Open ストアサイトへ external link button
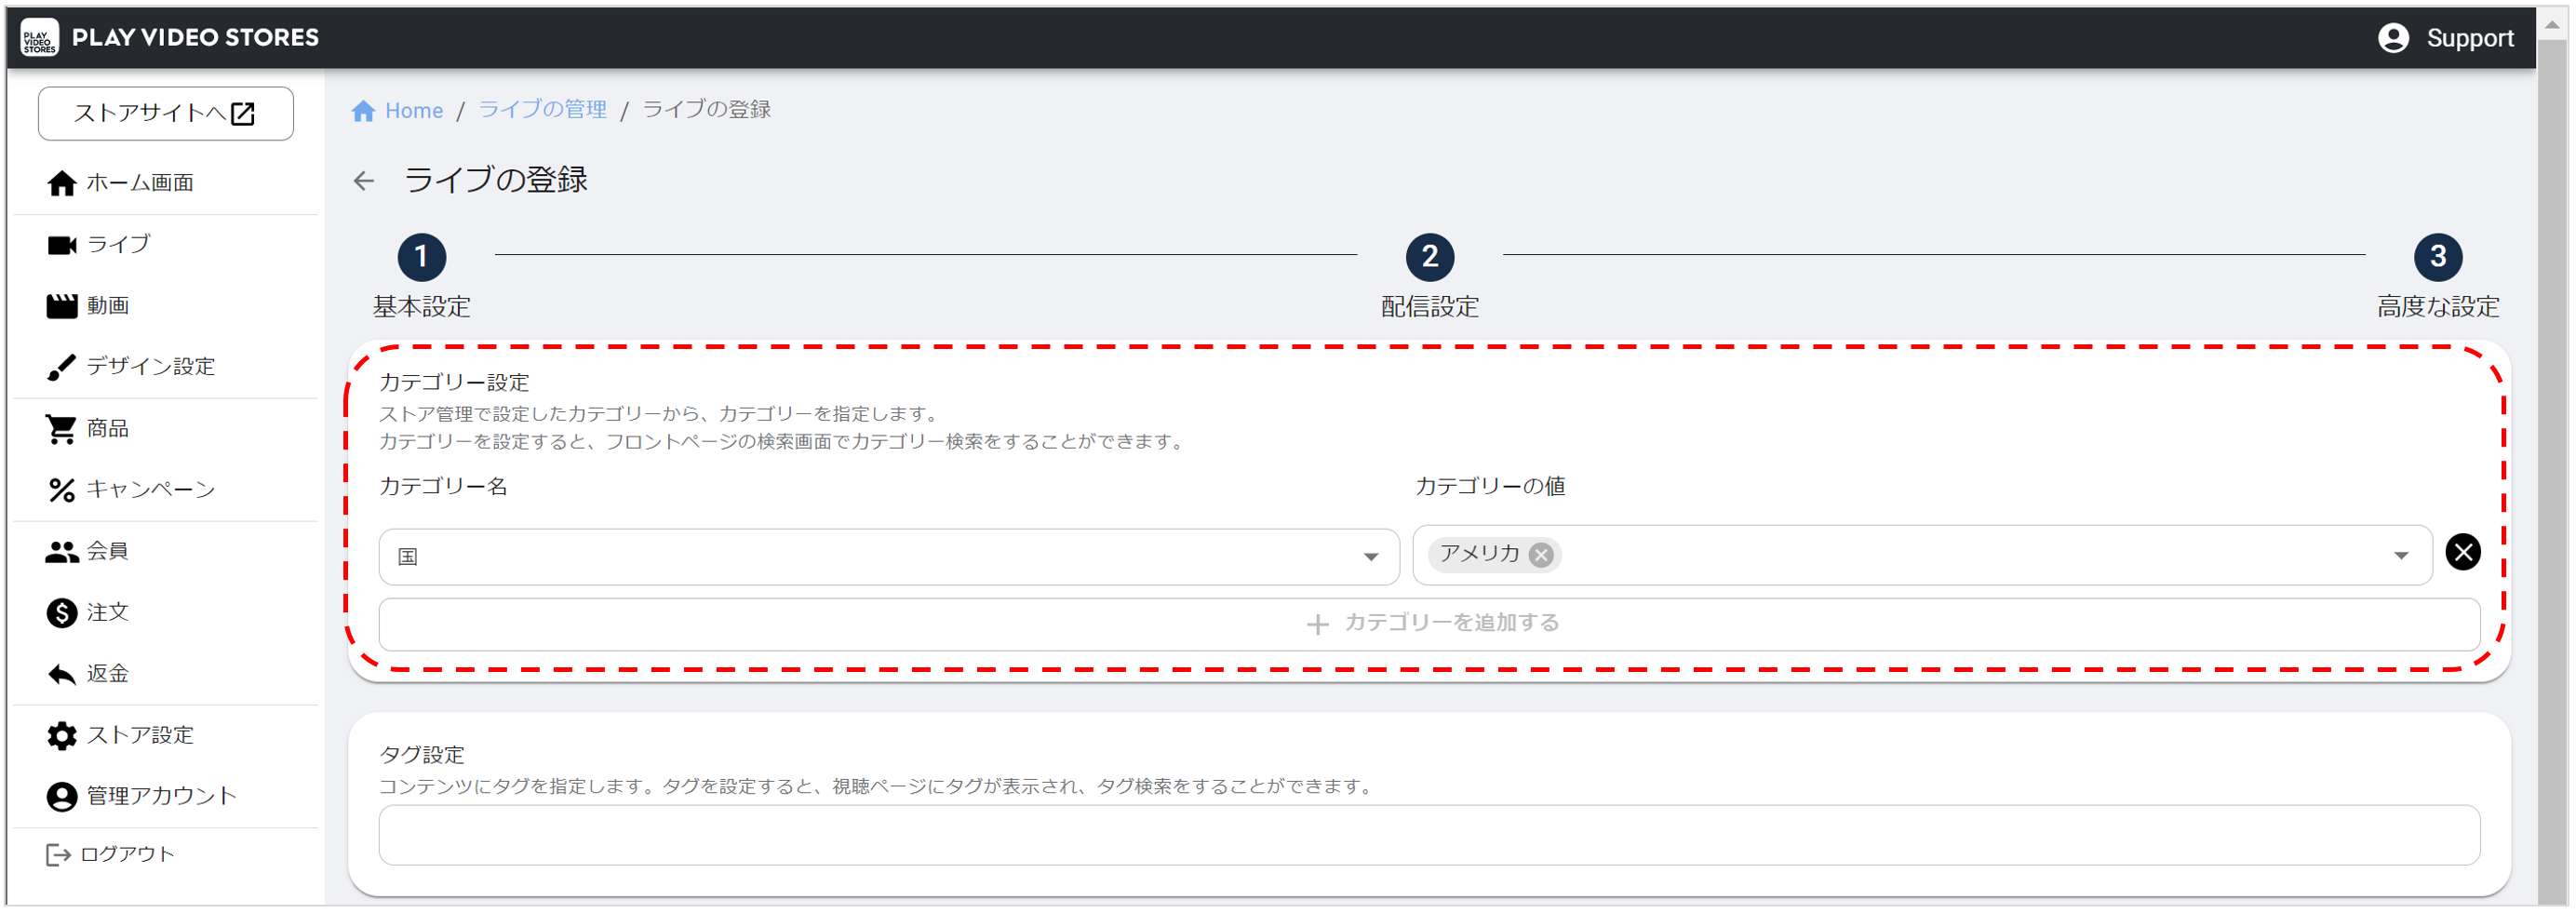Viewport: 2576px width, 913px height. pyautogui.click(x=166, y=114)
